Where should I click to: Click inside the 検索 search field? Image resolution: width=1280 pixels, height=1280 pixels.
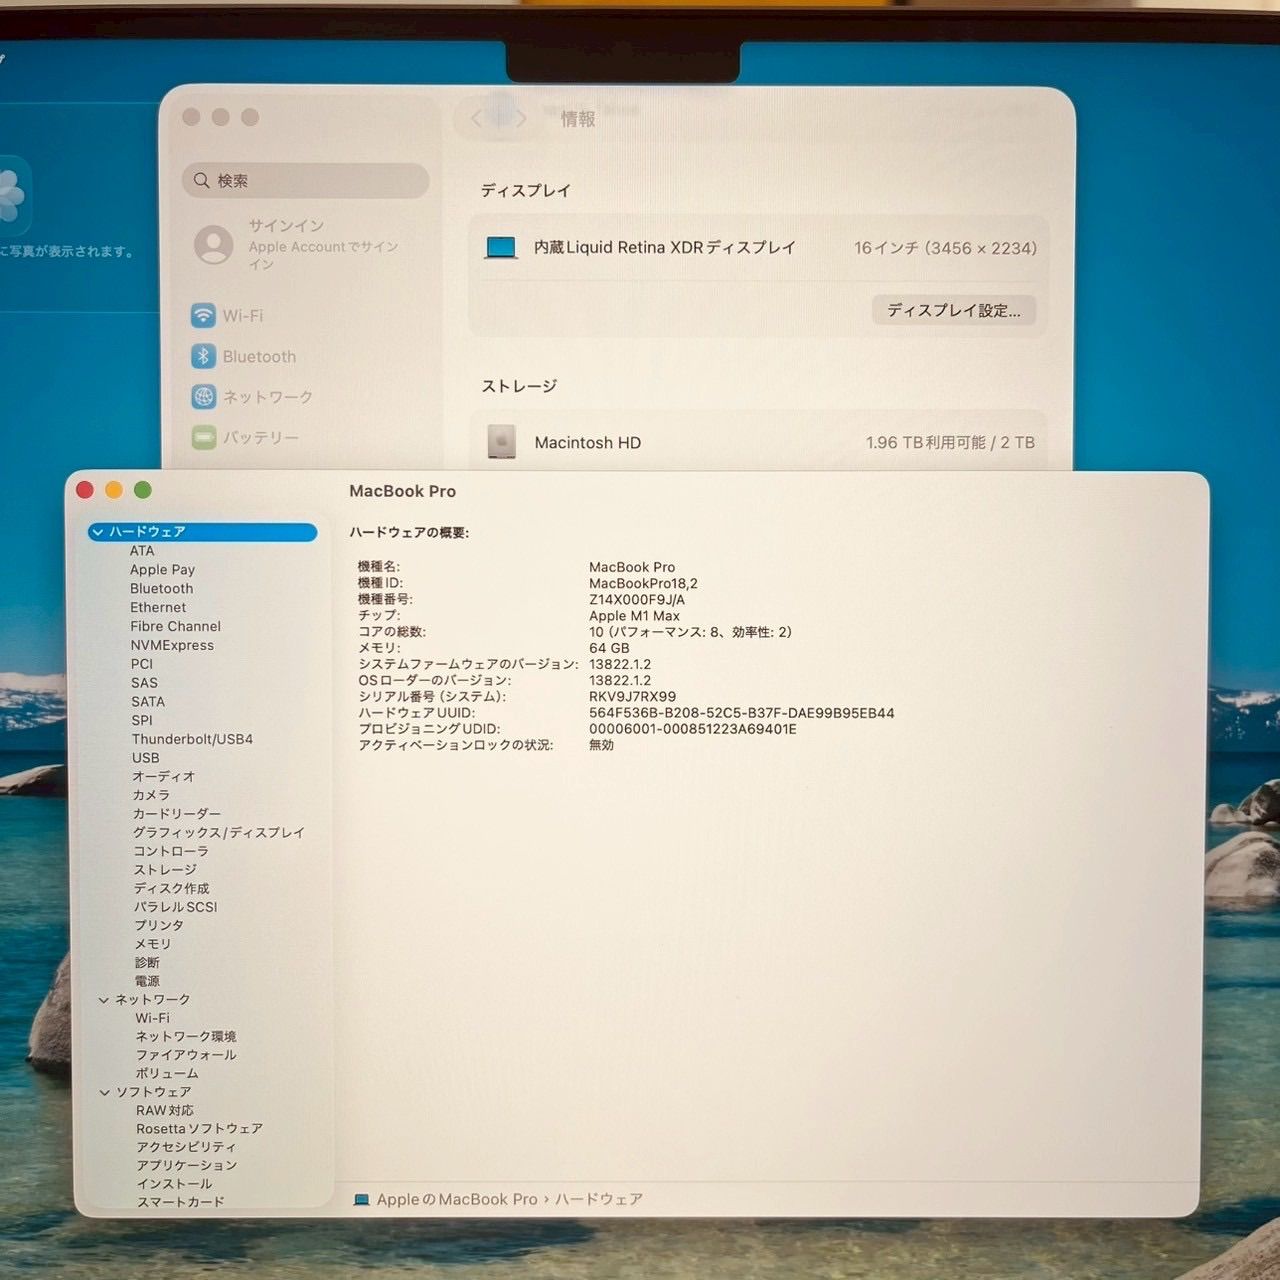coord(305,180)
